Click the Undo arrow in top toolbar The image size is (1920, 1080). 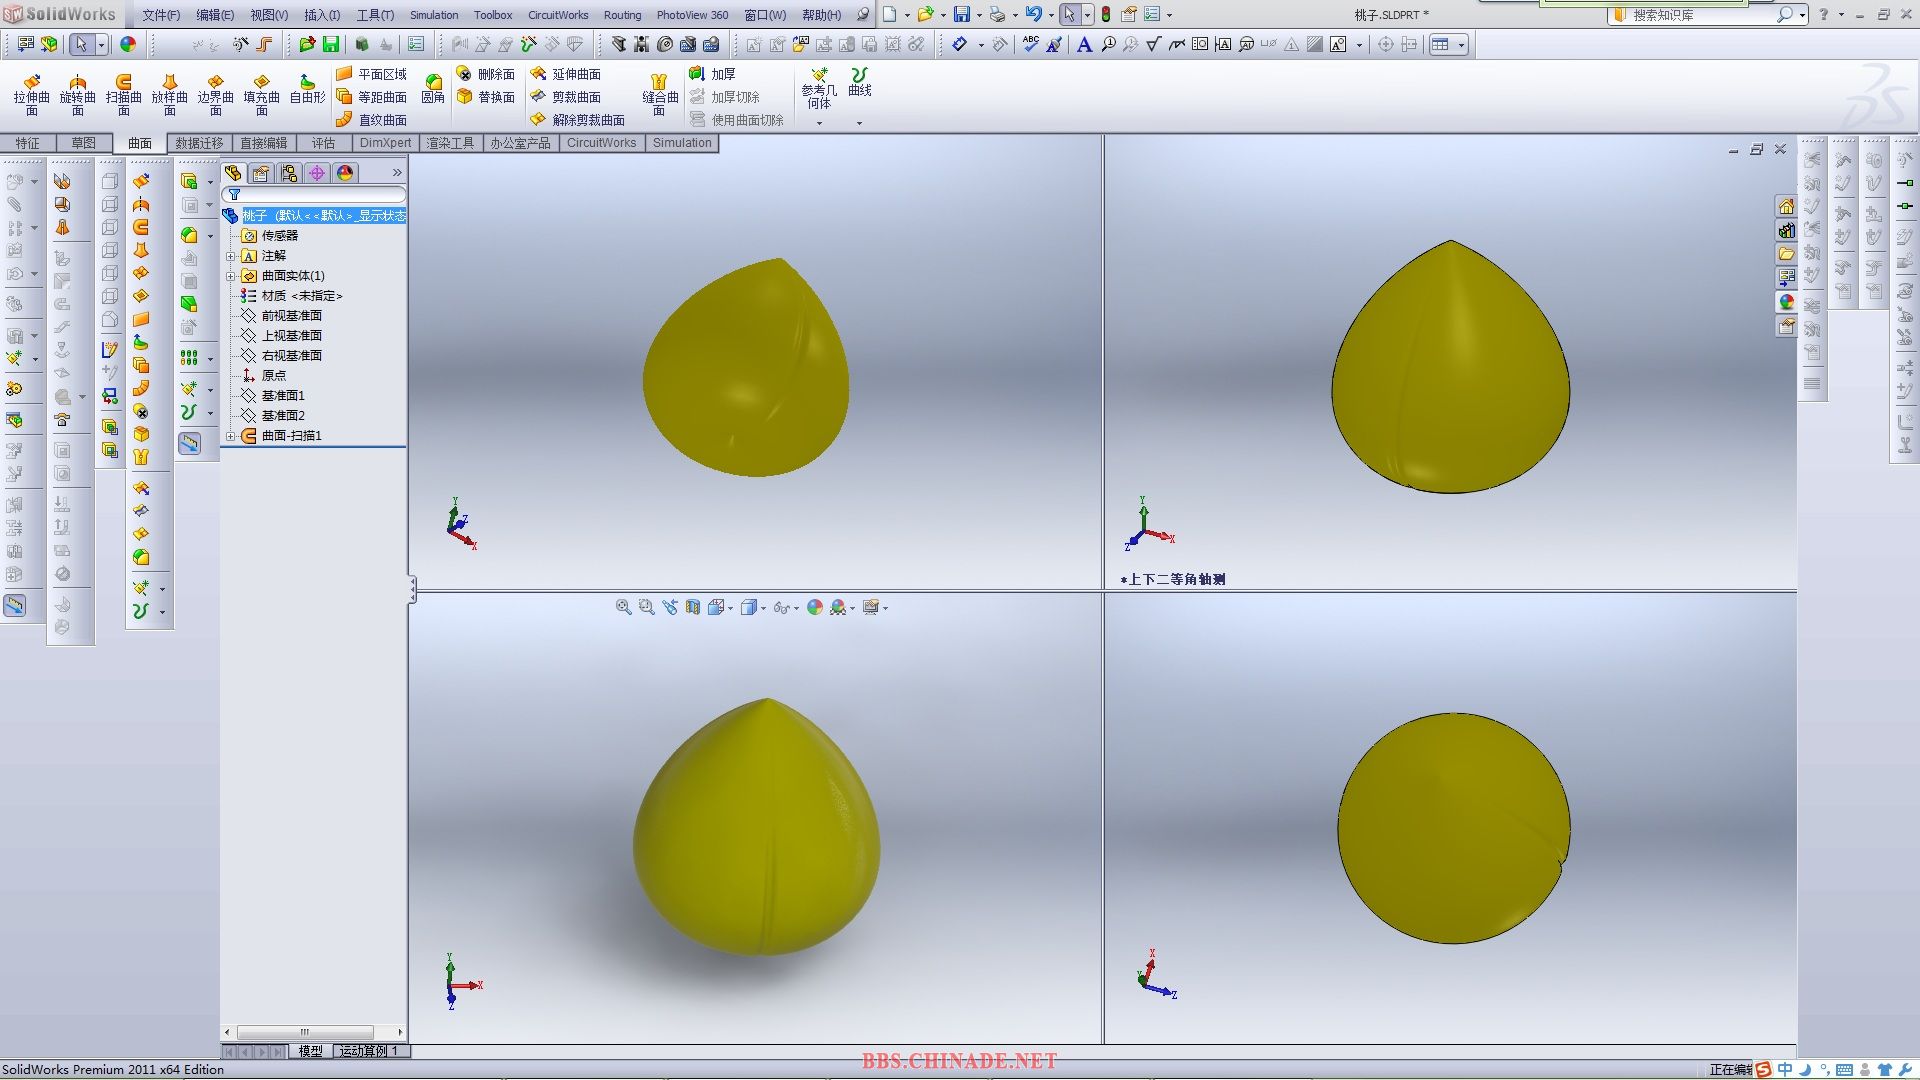(x=1033, y=14)
